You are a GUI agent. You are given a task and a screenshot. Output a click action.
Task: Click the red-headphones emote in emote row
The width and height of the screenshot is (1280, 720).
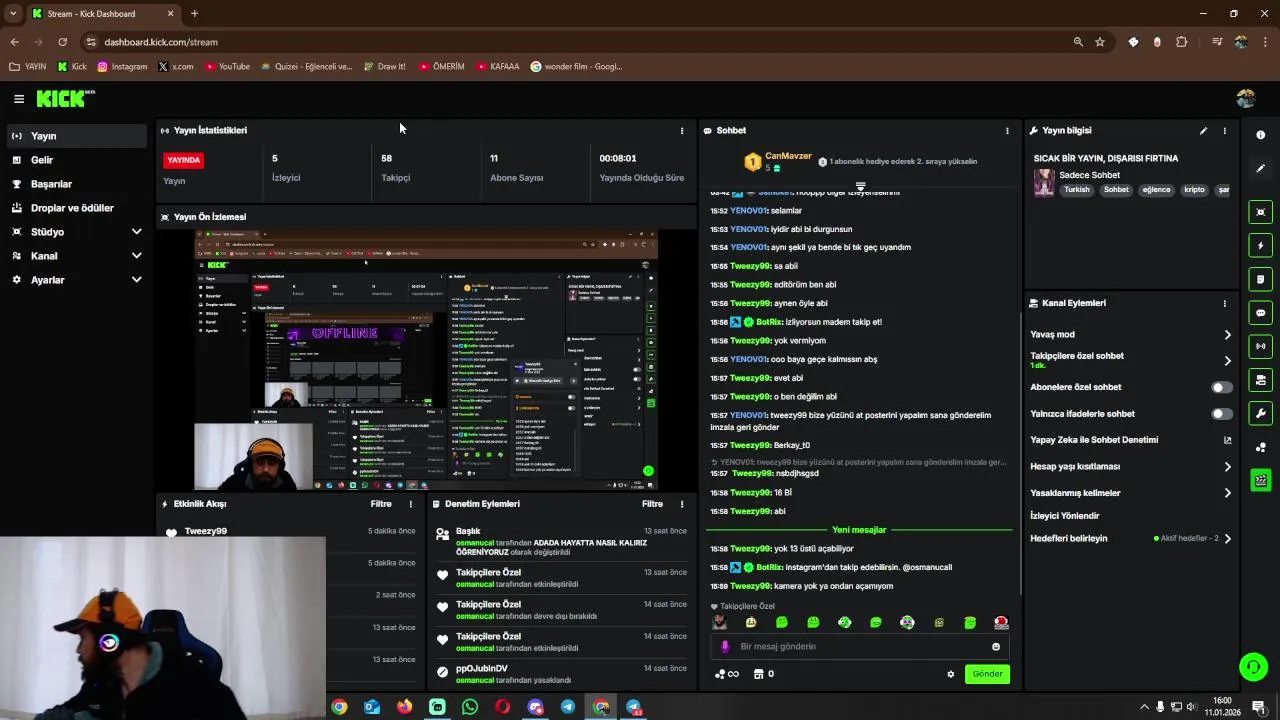coord(1001,622)
